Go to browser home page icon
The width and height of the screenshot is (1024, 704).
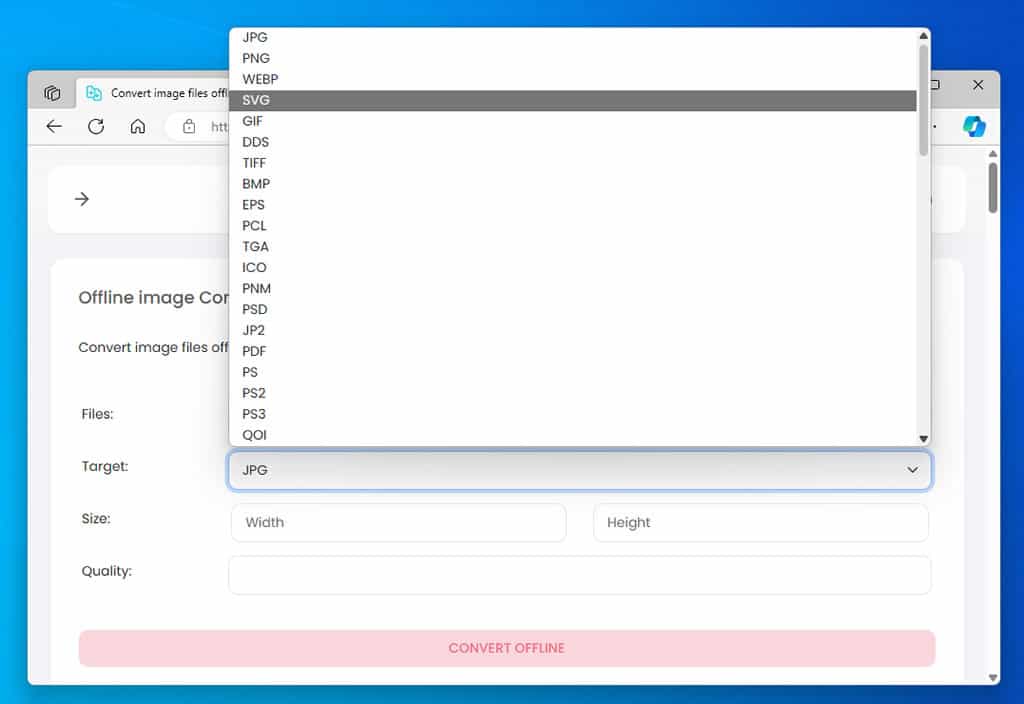tap(138, 126)
